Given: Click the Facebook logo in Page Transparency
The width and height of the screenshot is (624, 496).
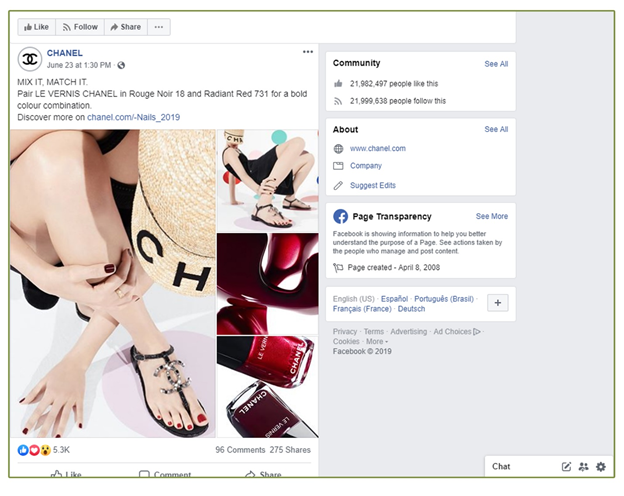Looking at the screenshot, I should point(341,217).
